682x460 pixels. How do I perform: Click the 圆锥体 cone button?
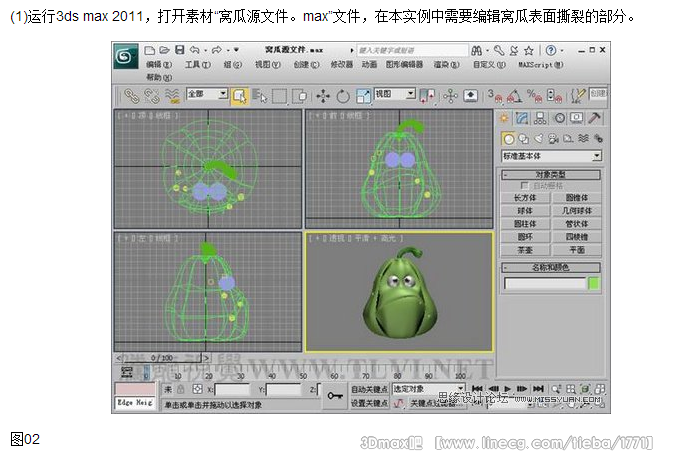tap(577, 198)
